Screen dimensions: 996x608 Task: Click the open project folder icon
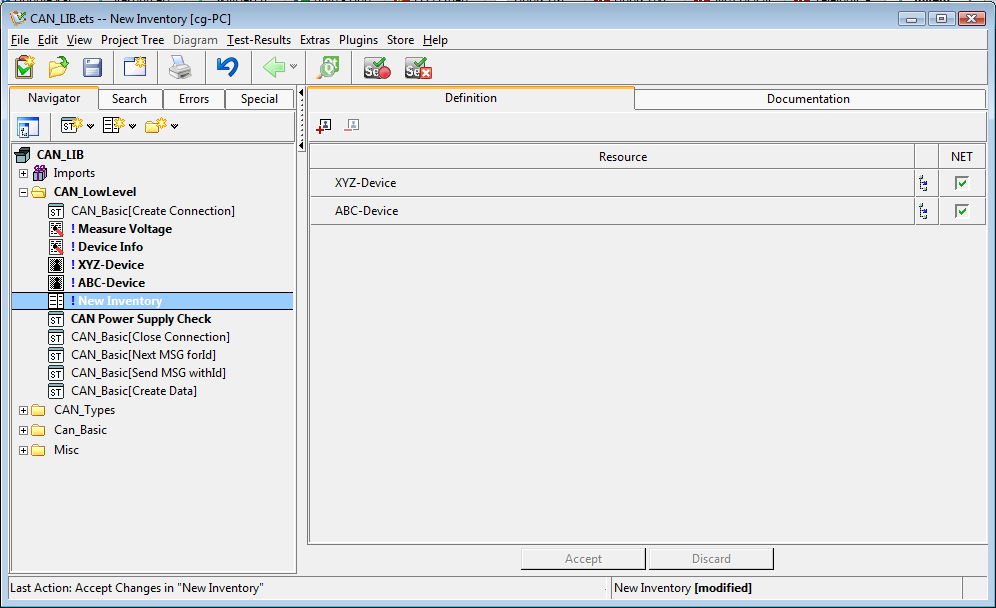tap(59, 67)
